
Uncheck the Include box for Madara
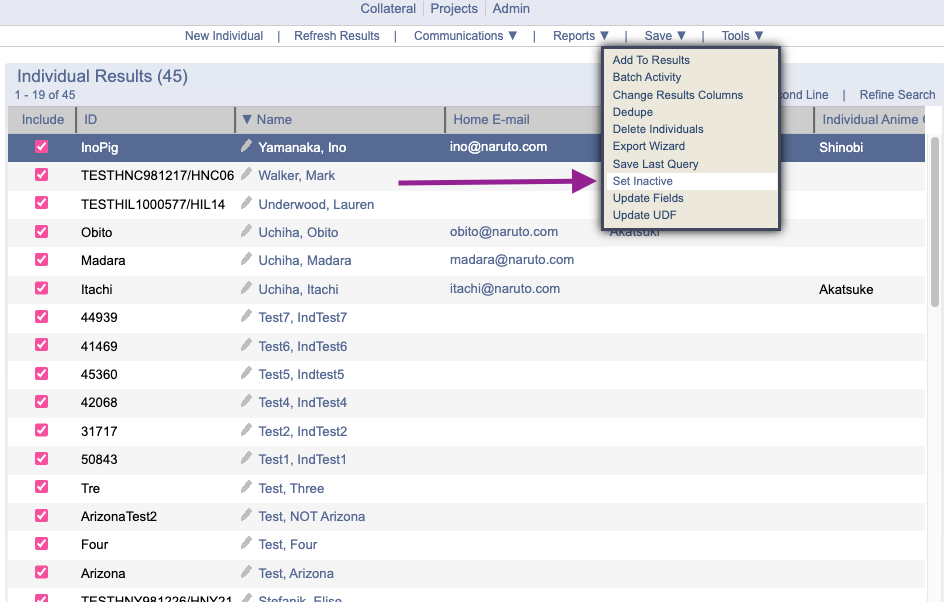tap(42, 259)
